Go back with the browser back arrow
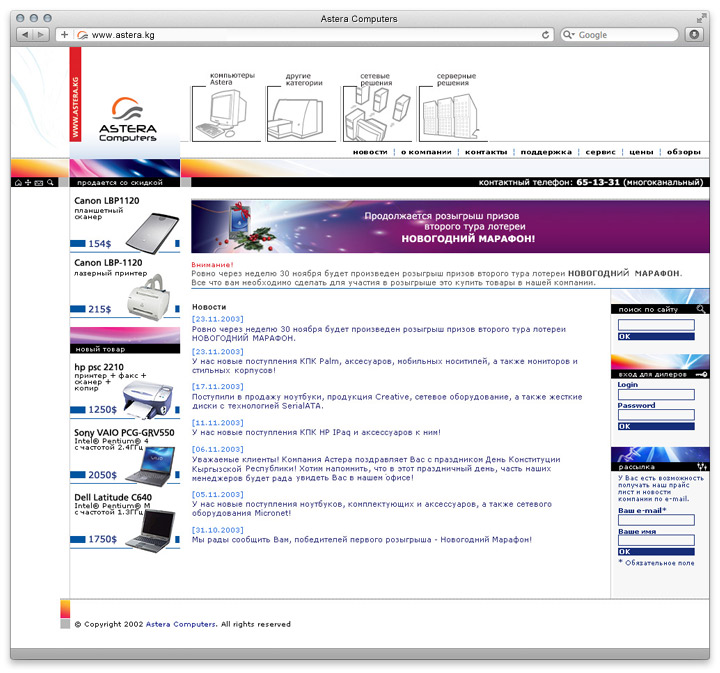 (25, 34)
